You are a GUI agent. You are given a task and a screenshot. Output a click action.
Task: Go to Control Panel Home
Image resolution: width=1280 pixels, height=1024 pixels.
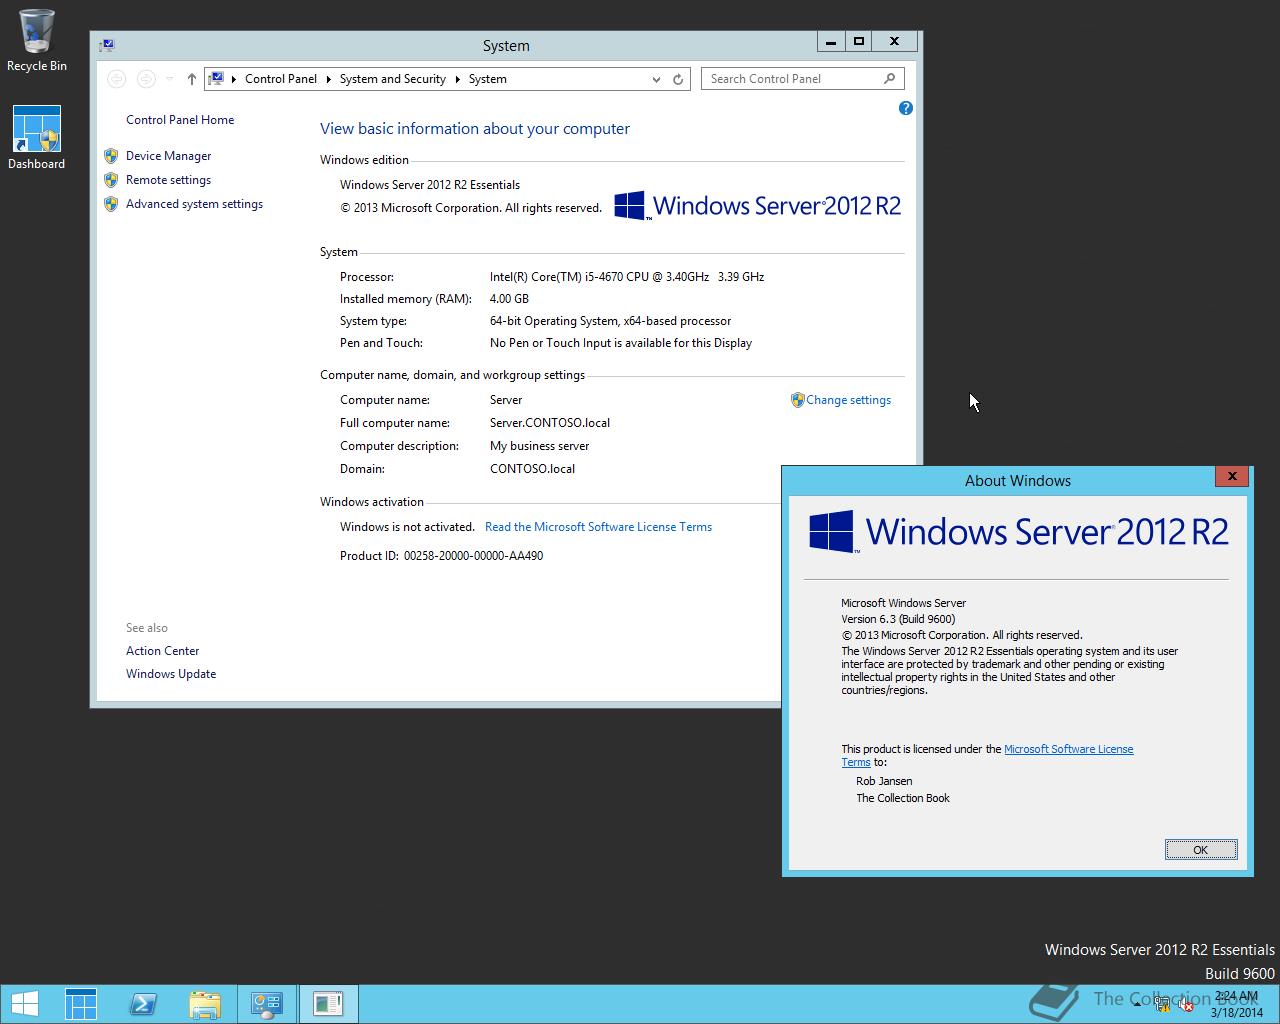(180, 120)
